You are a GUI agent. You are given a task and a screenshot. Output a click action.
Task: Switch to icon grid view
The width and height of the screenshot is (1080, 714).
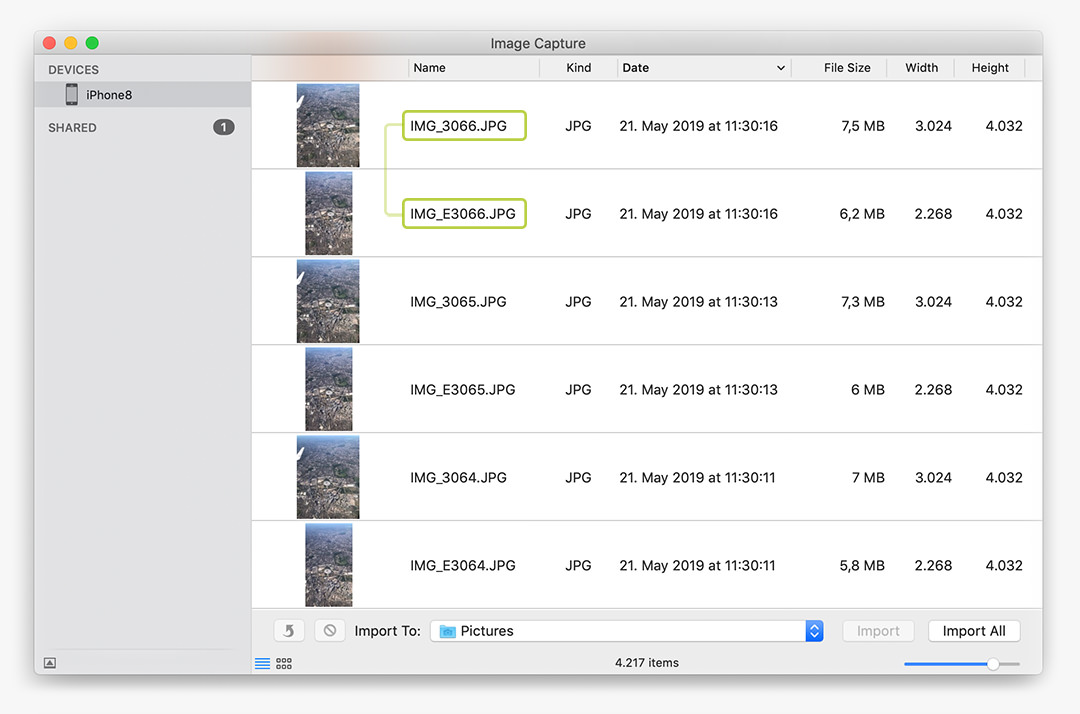click(284, 663)
